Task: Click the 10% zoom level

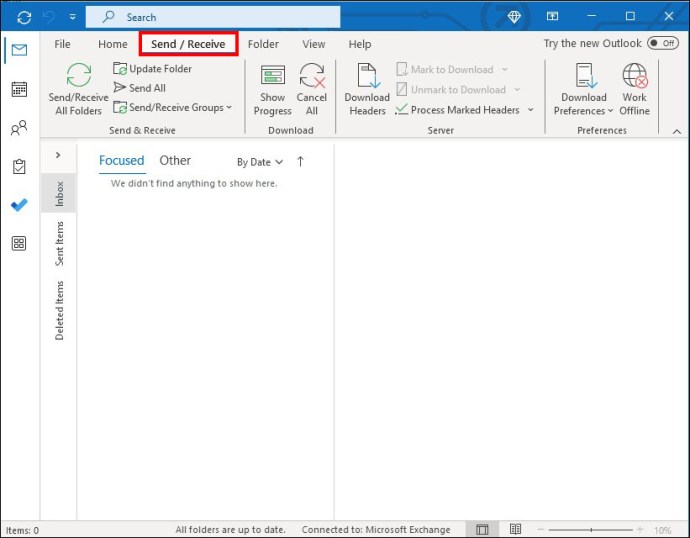Action: 663,530
